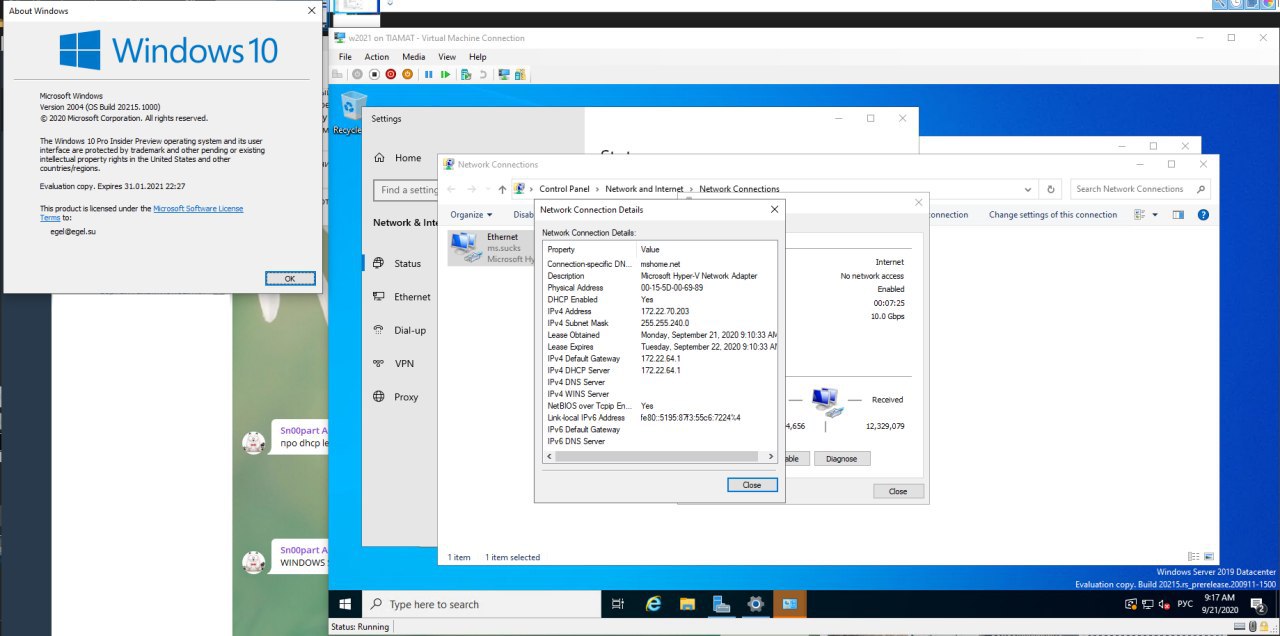Open the VM notification center icon
Screen dimensions: 1280x636
pos(1259,604)
